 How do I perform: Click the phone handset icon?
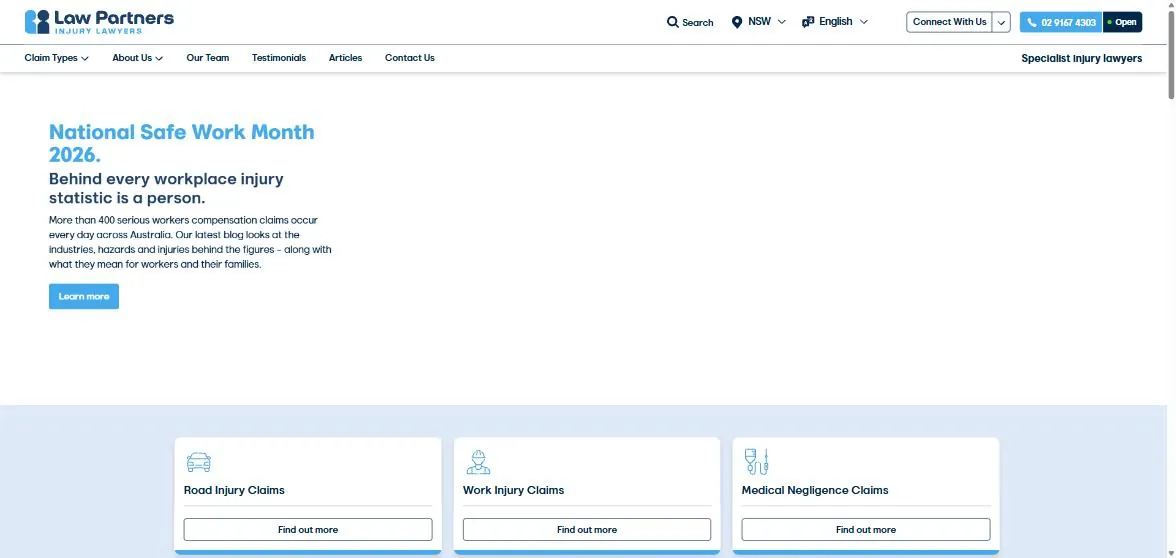click(x=1032, y=22)
